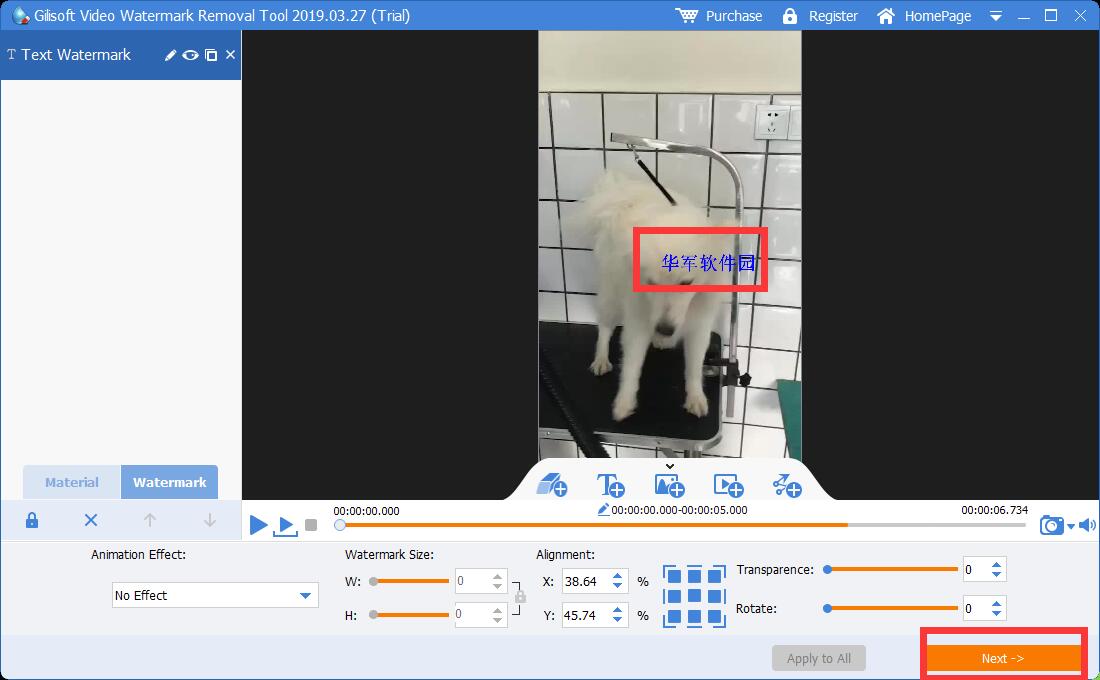Open the HomePage link in the title bar
The width and height of the screenshot is (1100, 680).
click(924, 15)
